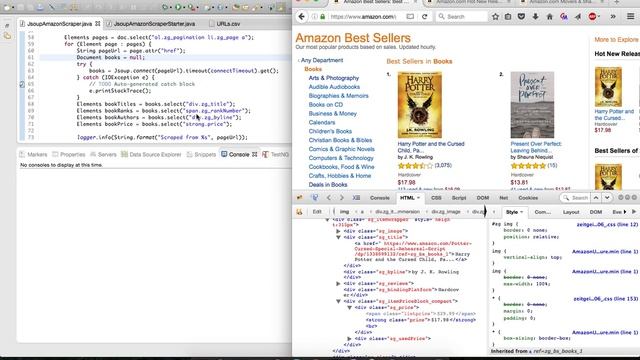This screenshot has width=640, height=360.
Task: Switch to Eclipse Servers view
Action: point(103,154)
